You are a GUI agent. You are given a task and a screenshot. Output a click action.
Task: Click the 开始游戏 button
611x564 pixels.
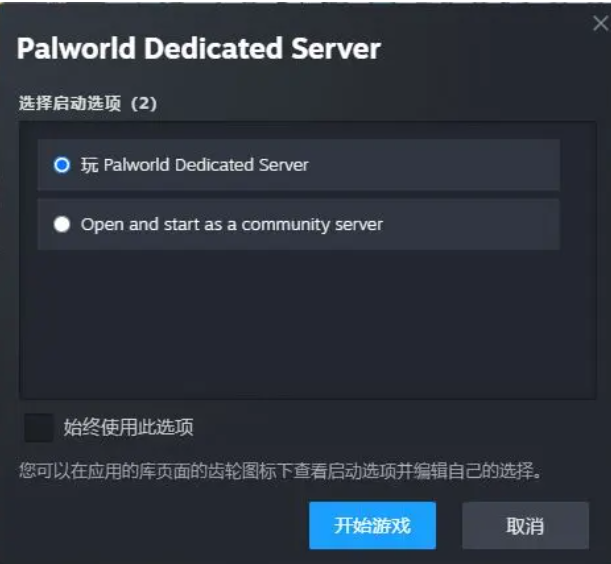point(372,525)
